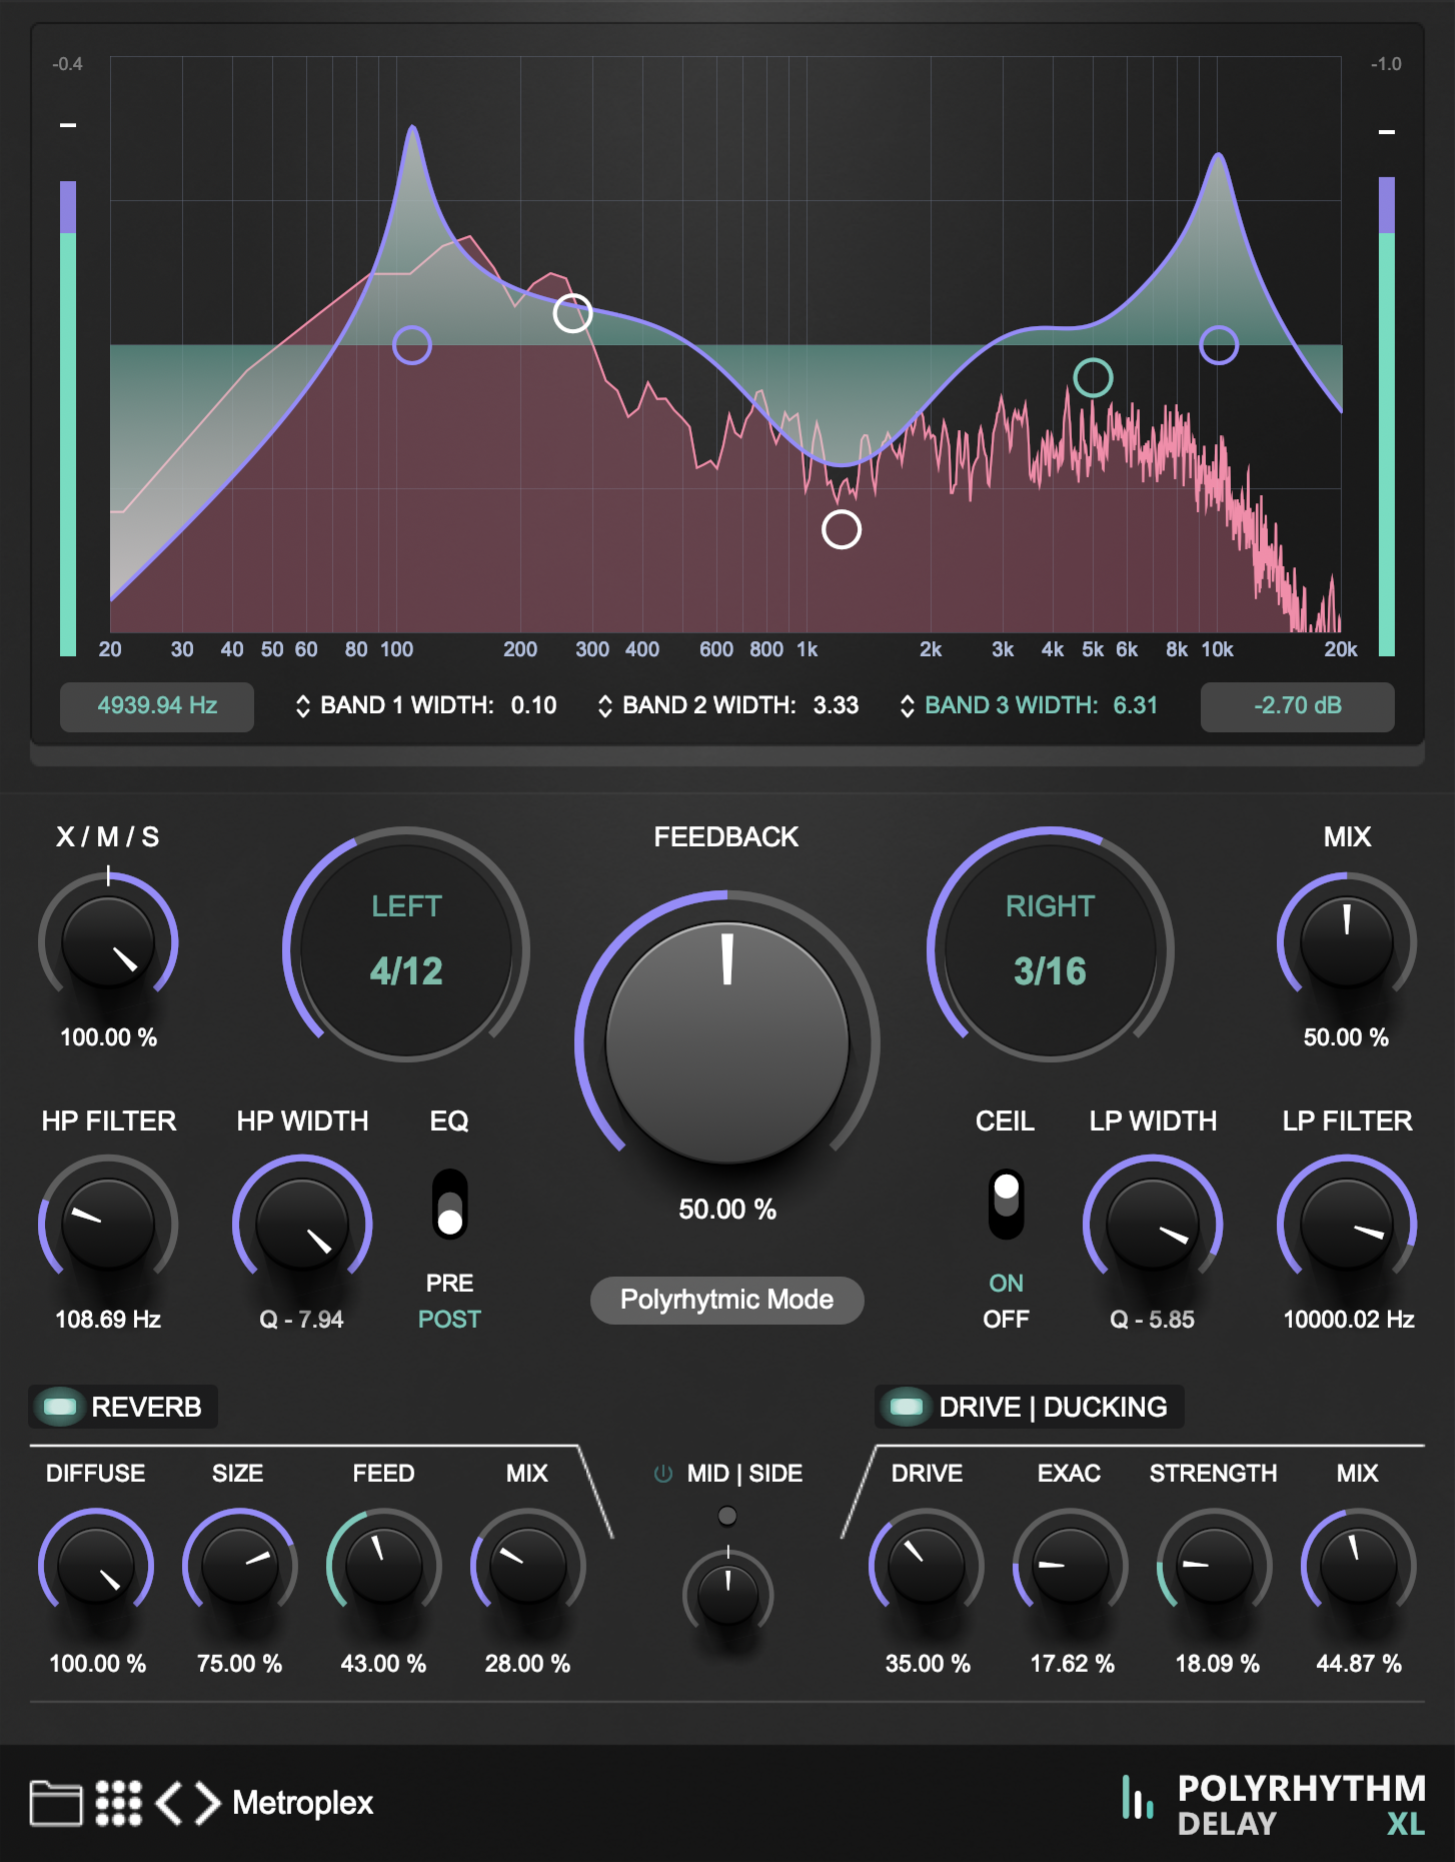This screenshot has height=1862, width=1455.
Task: Click the 108.69 Hz HP filter value
Action: click(108, 1320)
